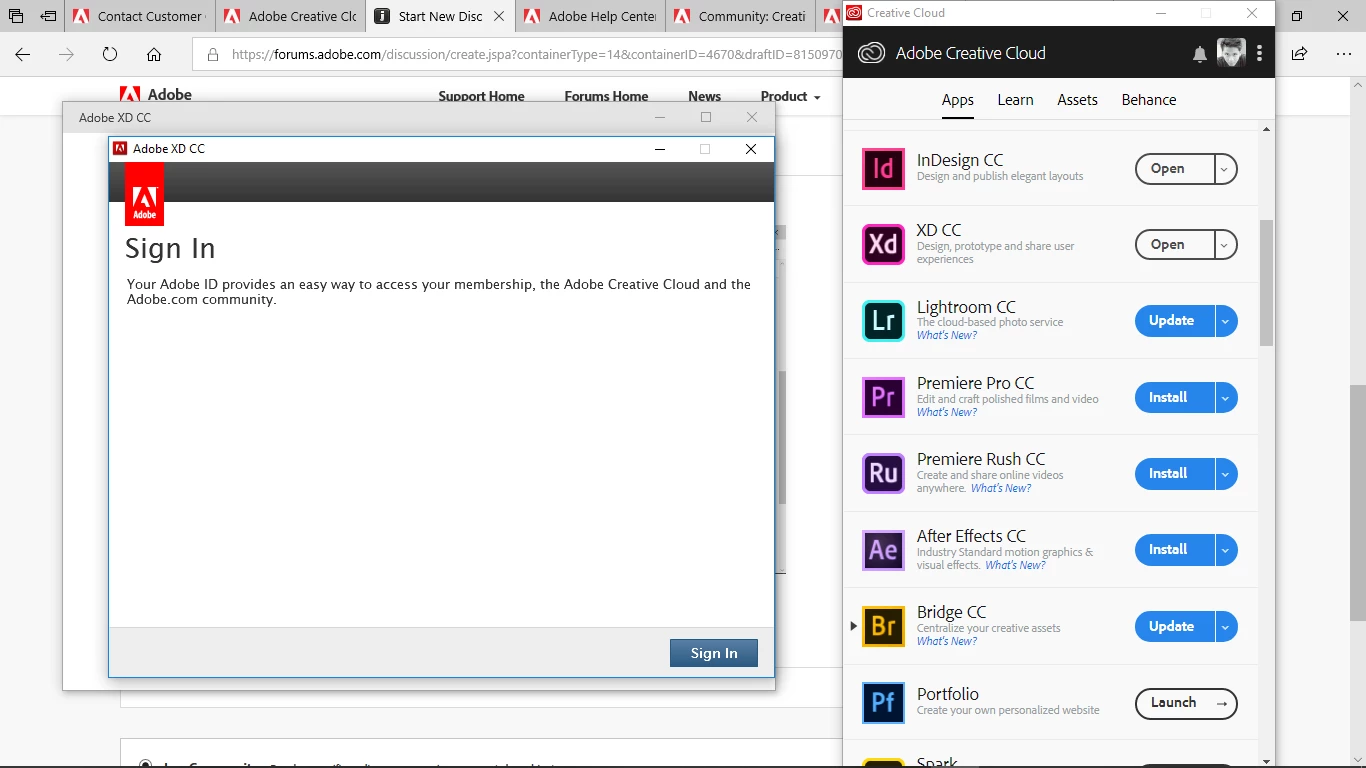Expand the After Effects Install dropdown arrow
Viewport: 1366px width, 768px height.
click(x=1225, y=550)
